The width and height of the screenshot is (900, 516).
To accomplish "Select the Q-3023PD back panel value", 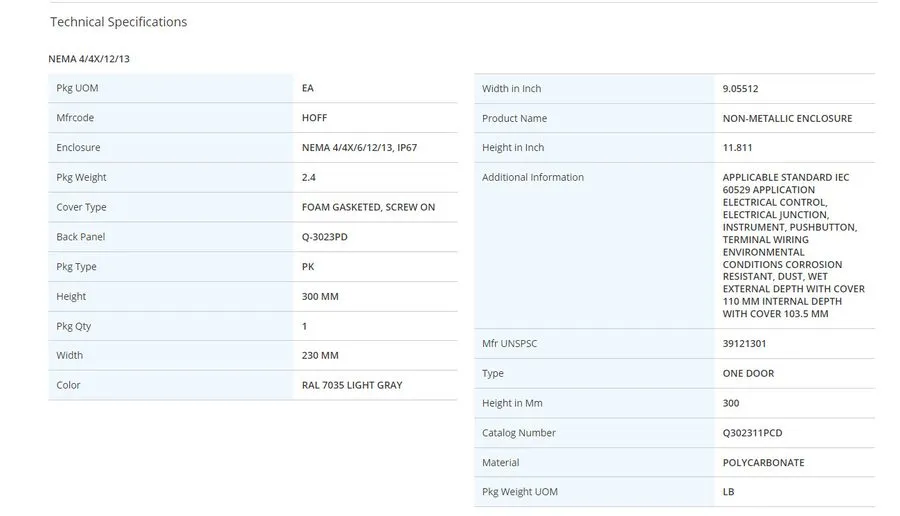I will (x=325, y=236).
